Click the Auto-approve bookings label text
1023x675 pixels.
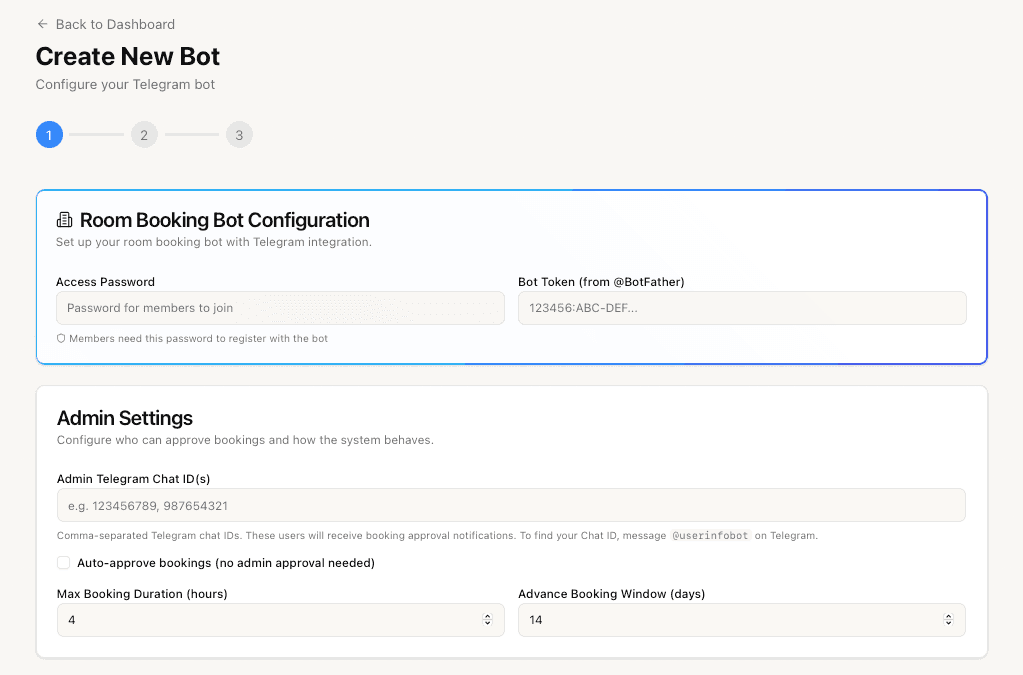coord(226,563)
